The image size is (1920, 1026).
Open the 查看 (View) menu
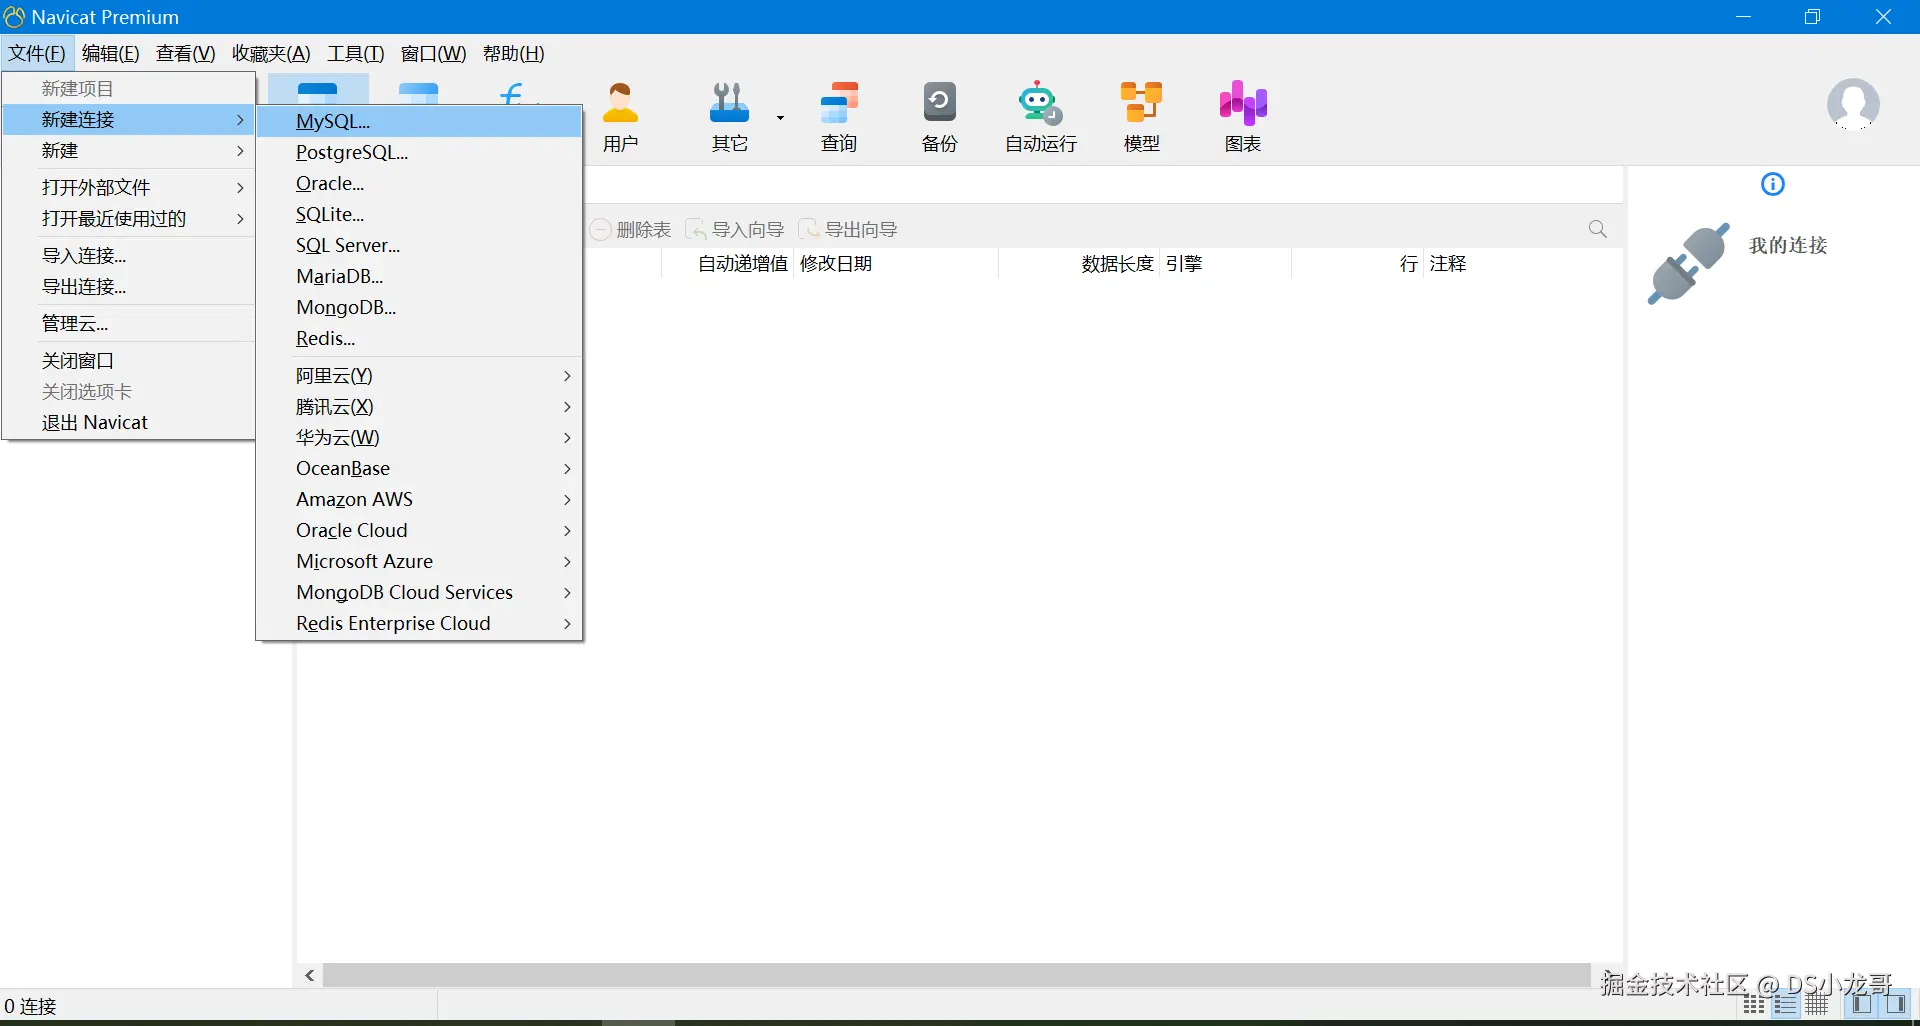(186, 54)
